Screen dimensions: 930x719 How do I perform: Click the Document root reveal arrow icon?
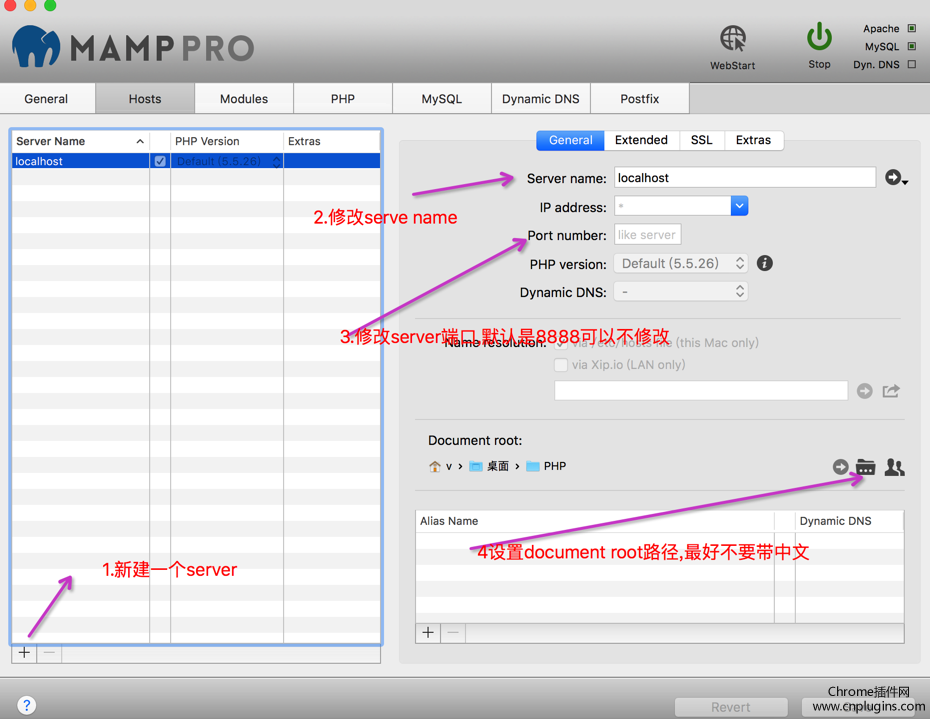click(840, 467)
